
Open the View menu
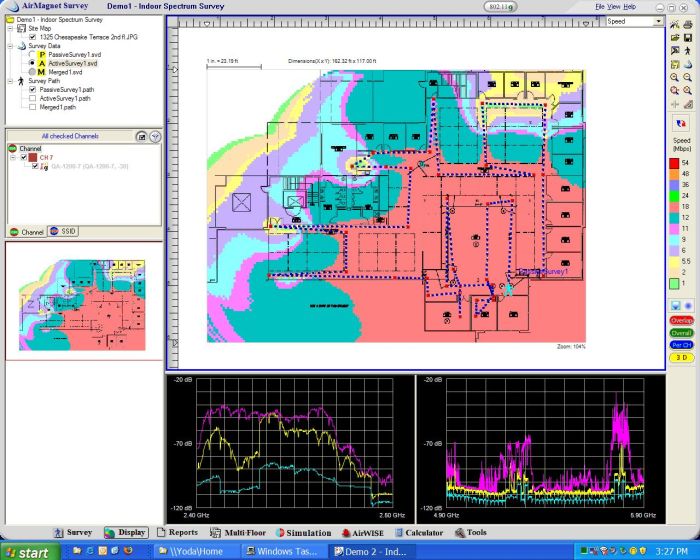pos(614,7)
